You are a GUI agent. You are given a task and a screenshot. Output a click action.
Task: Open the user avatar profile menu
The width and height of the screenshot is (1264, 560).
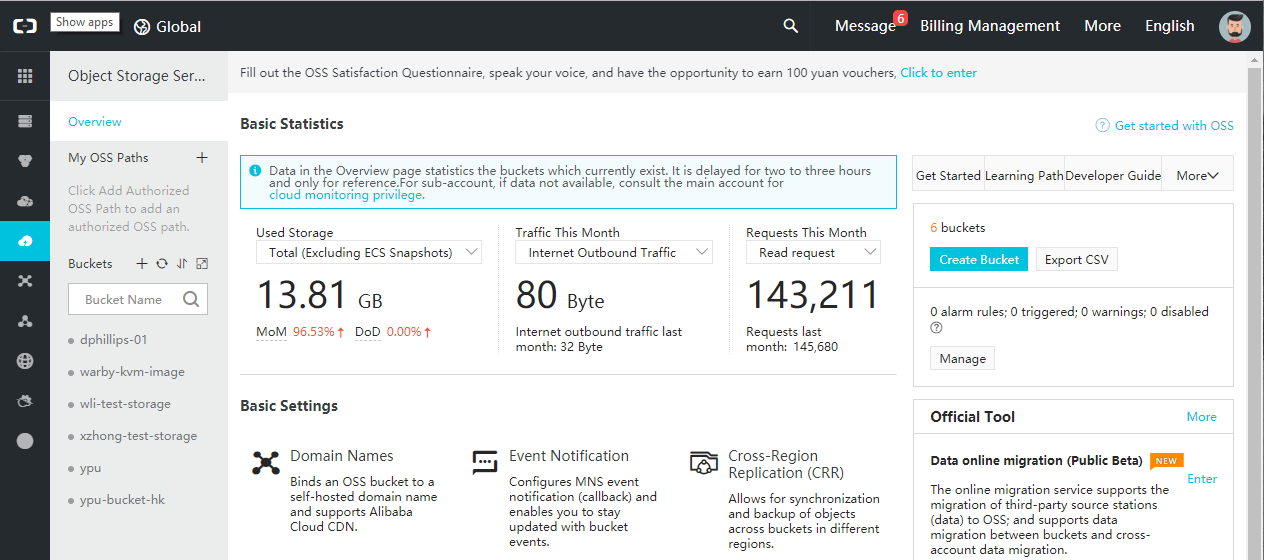point(1234,26)
